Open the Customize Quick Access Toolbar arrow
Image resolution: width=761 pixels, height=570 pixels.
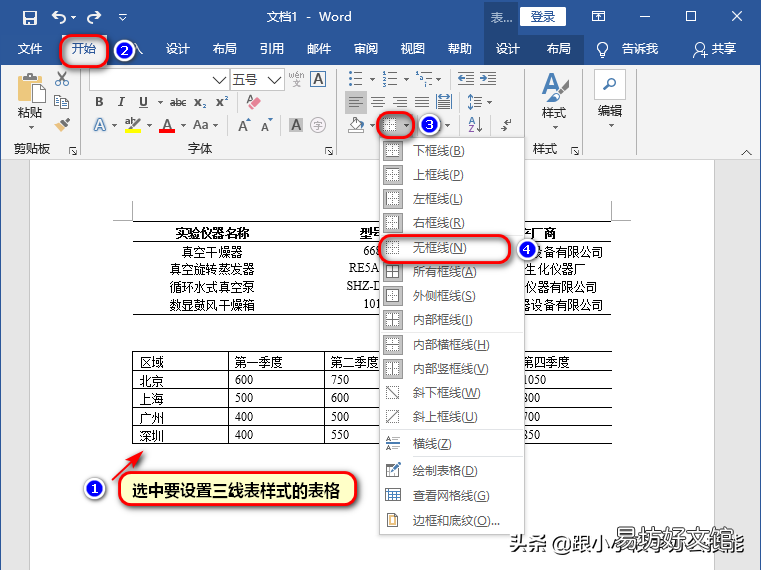point(123,17)
